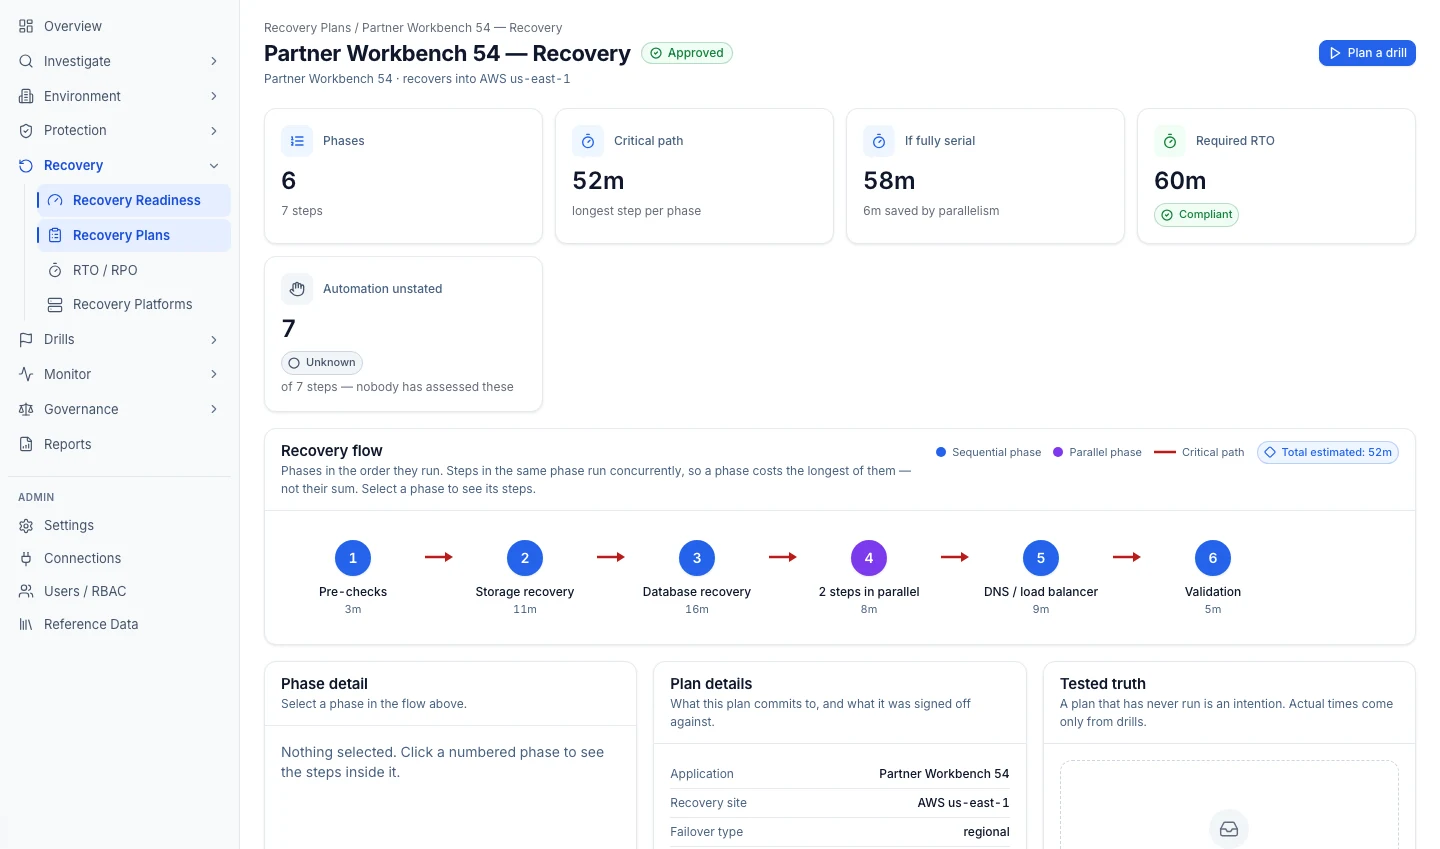The image size is (1440, 849).
Task: Click the Overview grid icon in sidebar
Action: click(x=26, y=26)
